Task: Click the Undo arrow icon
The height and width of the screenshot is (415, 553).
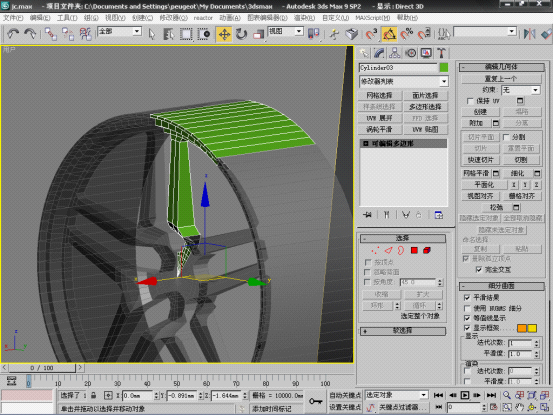Action: coord(13,34)
